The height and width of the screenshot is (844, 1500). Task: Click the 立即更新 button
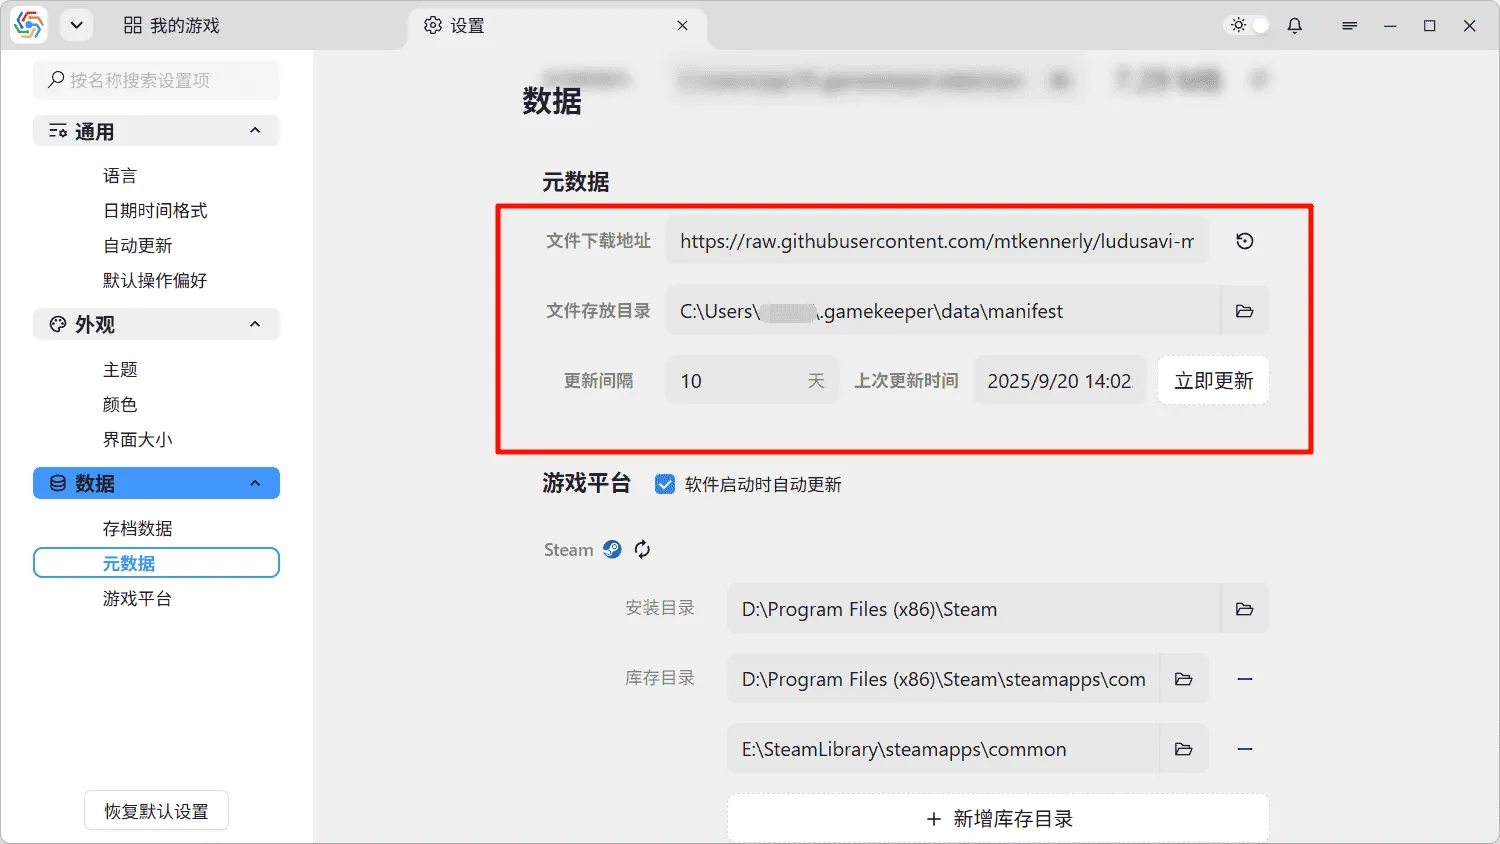tap(1213, 381)
